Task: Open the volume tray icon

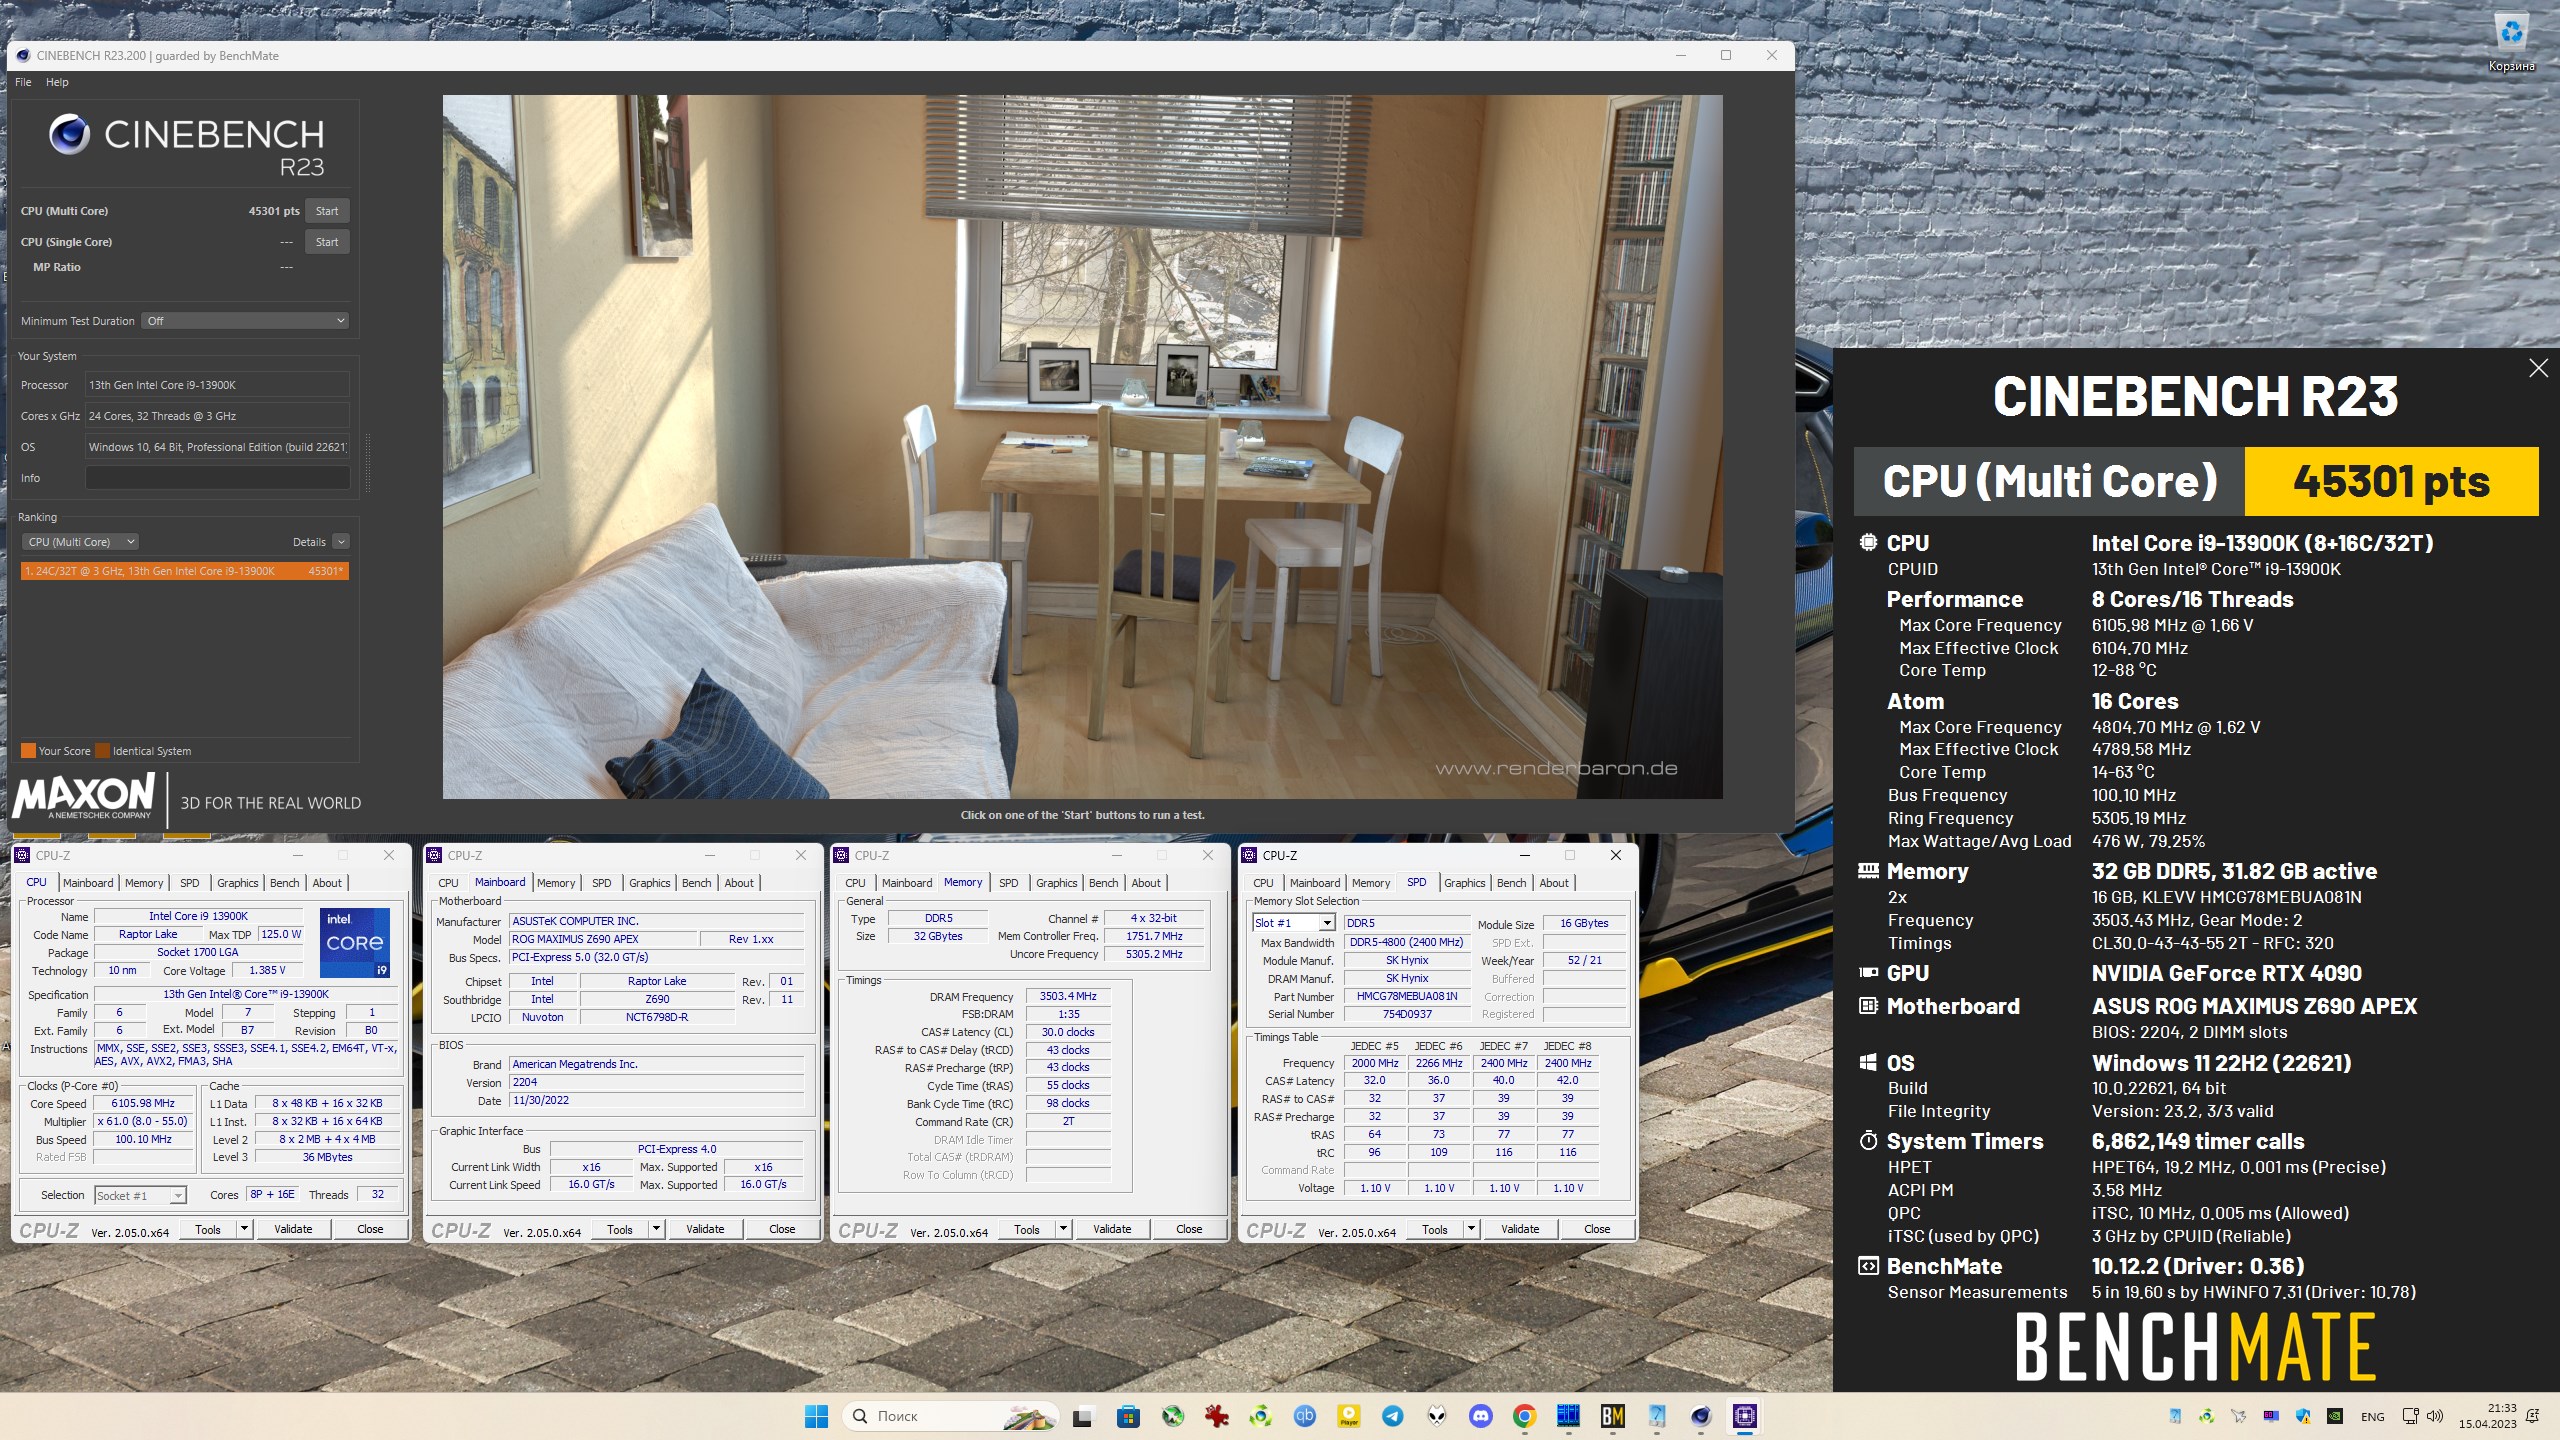Action: [x=2435, y=1416]
